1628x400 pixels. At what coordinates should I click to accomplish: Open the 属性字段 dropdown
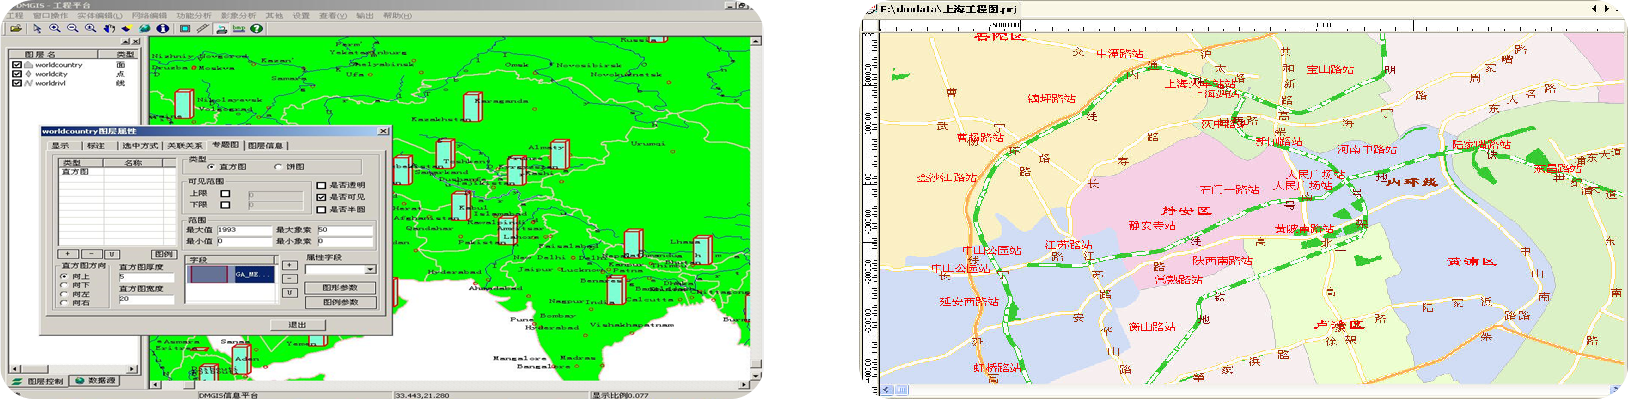[x=370, y=269]
